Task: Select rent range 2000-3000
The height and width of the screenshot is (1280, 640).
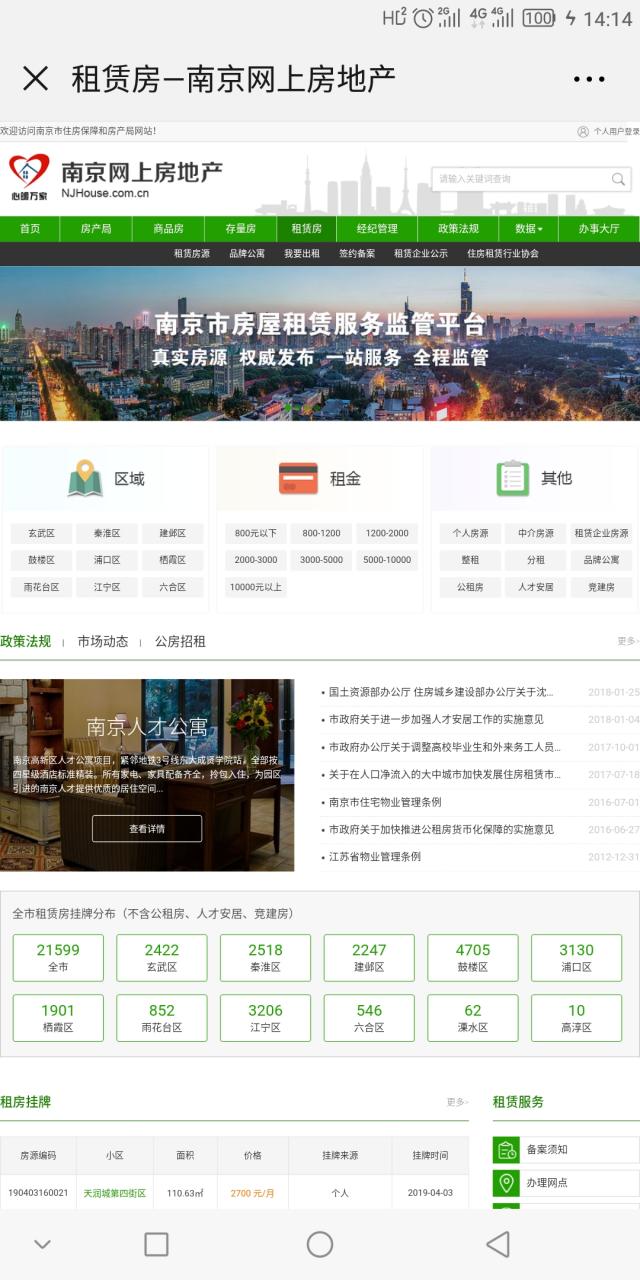Action: [x=256, y=560]
